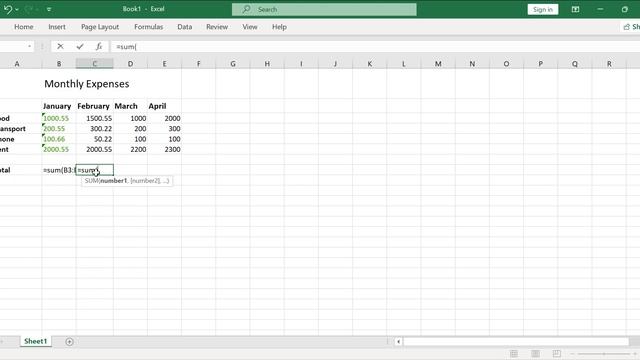Open the Data ribbon tab
The height and width of the screenshot is (360, 640).
[x=184, y=27]
